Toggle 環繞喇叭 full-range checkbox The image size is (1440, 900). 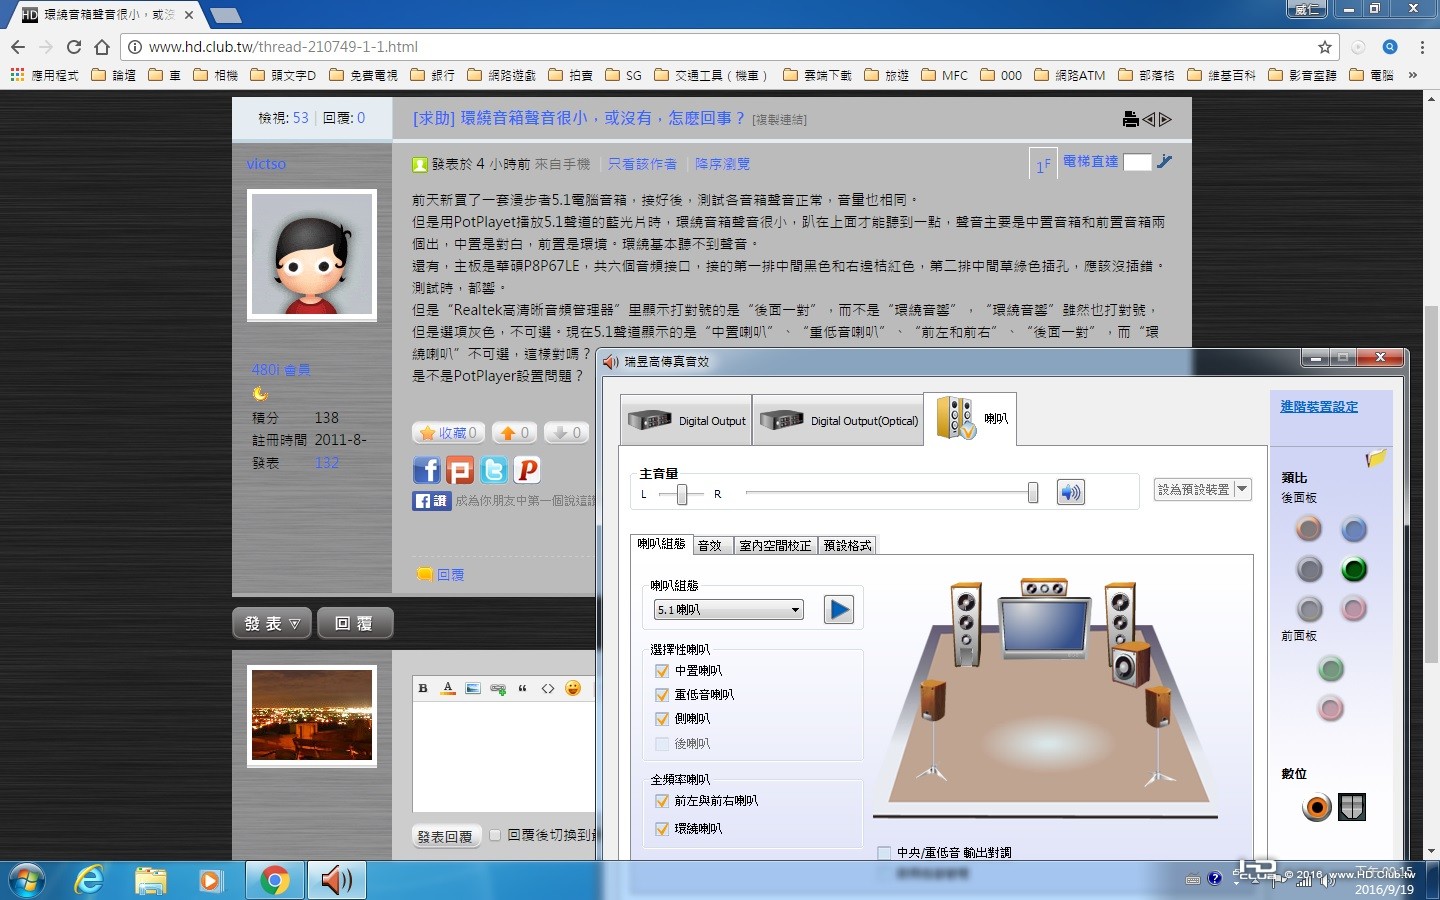(661, 829)
